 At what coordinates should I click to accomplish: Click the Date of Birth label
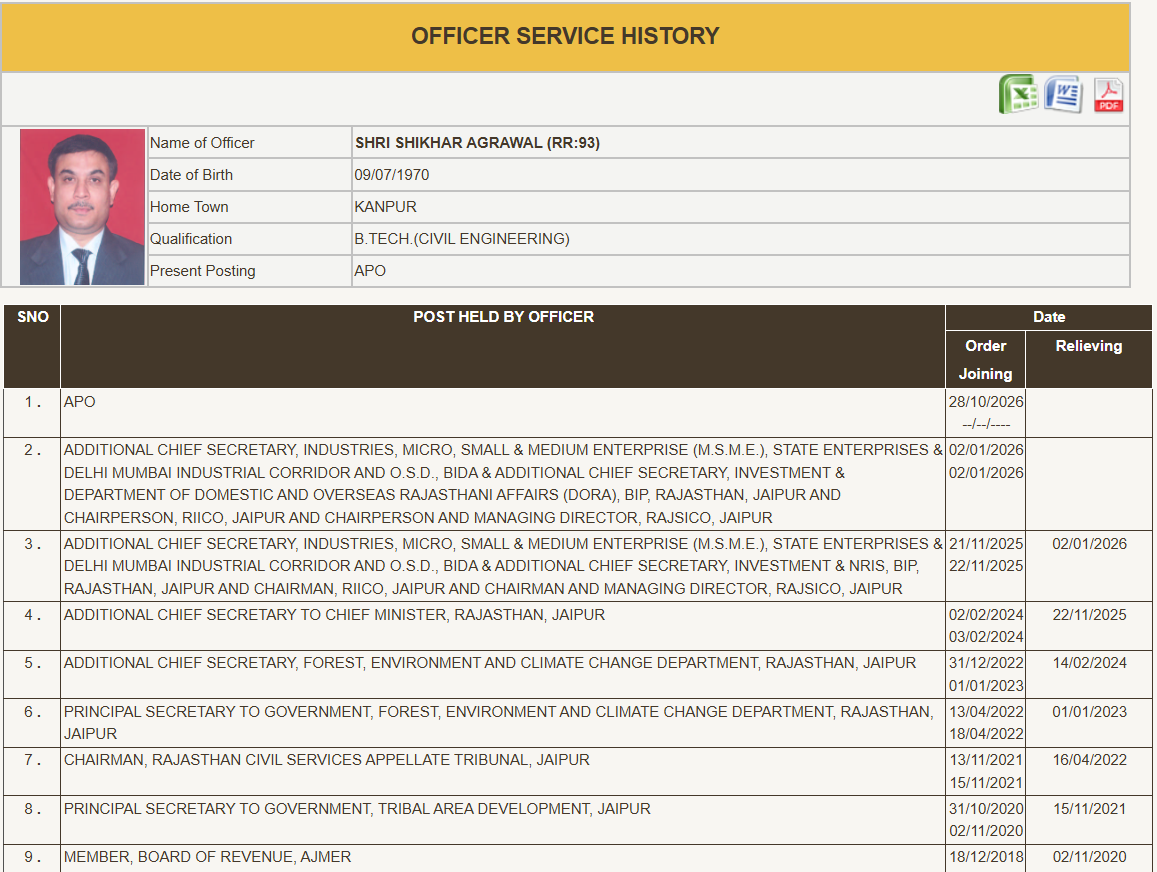(191, 175)
